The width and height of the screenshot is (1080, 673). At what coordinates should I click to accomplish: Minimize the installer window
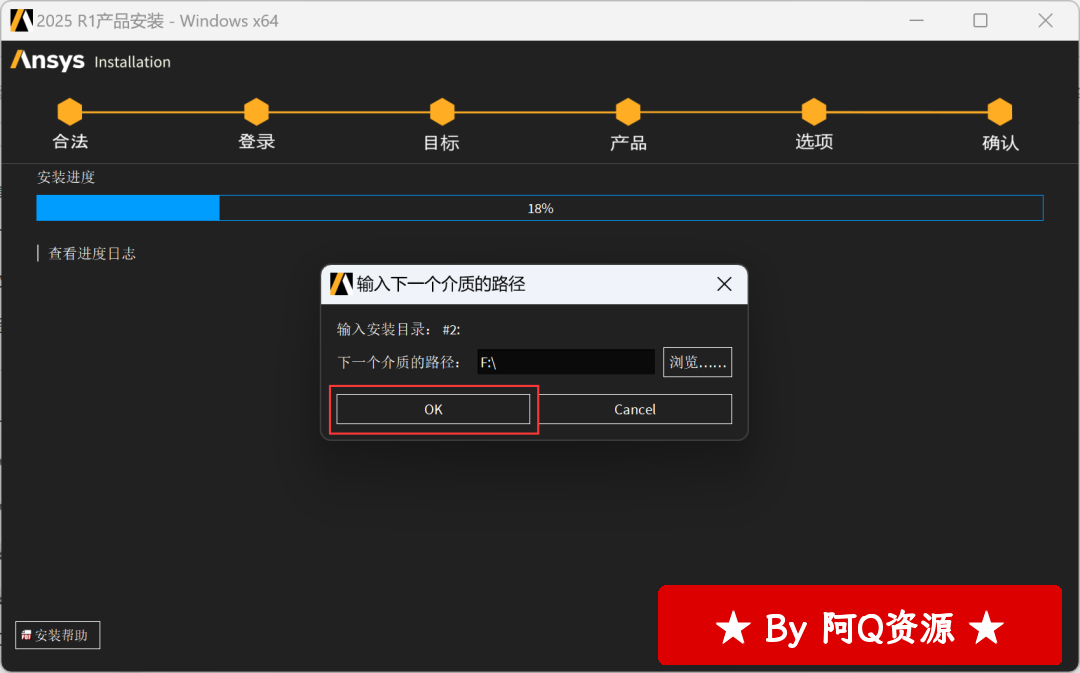[916, 21]
